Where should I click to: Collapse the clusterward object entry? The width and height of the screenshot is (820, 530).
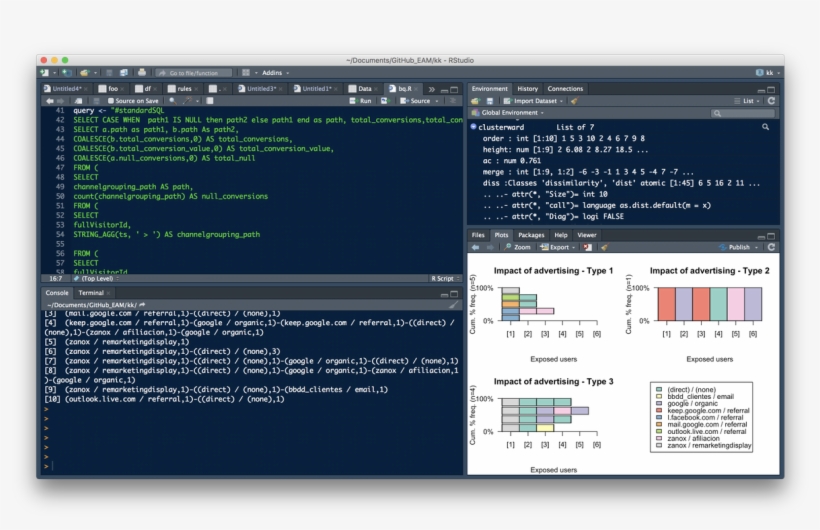coord(473,127)
